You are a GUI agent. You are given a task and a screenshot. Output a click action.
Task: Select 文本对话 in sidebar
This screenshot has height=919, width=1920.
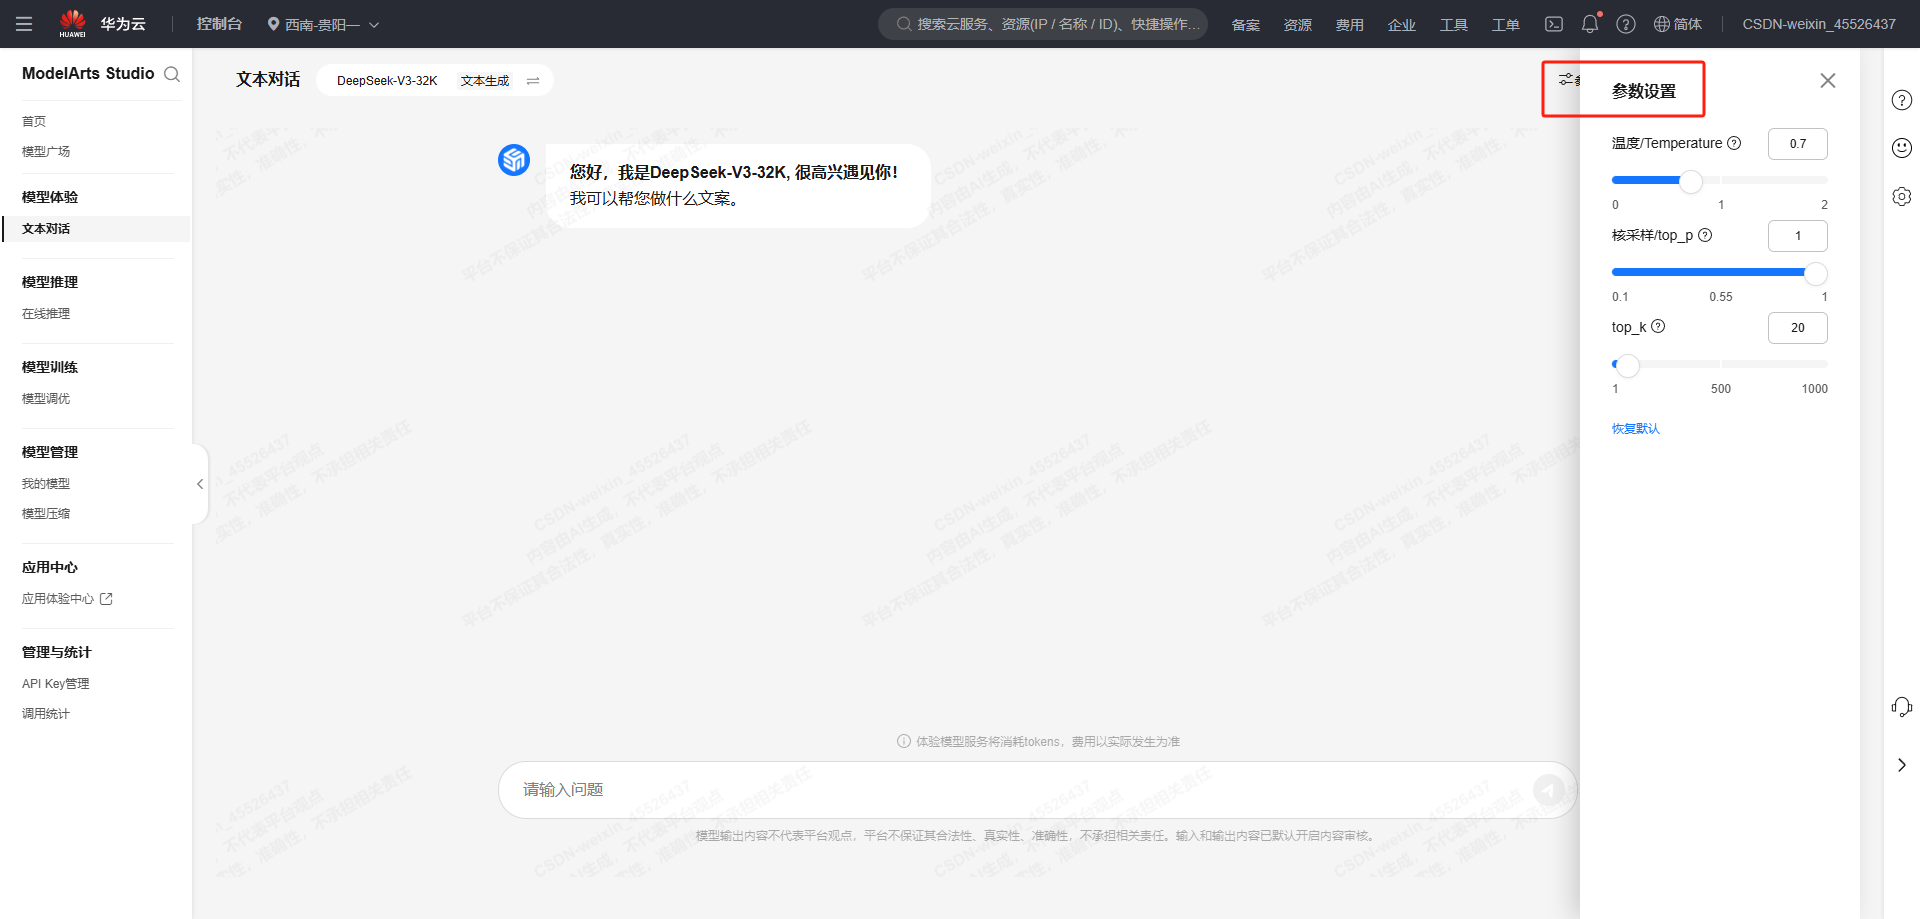pyautogui.click(x=95, y=229)
